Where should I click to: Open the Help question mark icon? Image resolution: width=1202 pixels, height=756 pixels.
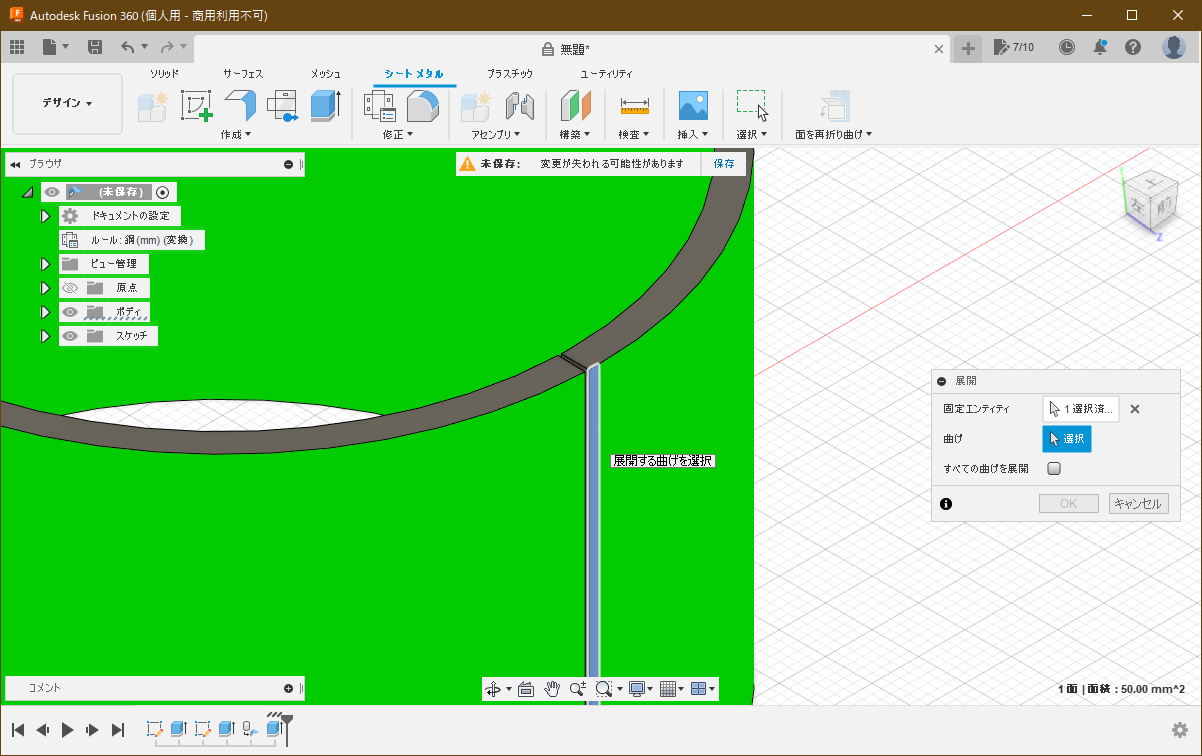[1133, 47]
